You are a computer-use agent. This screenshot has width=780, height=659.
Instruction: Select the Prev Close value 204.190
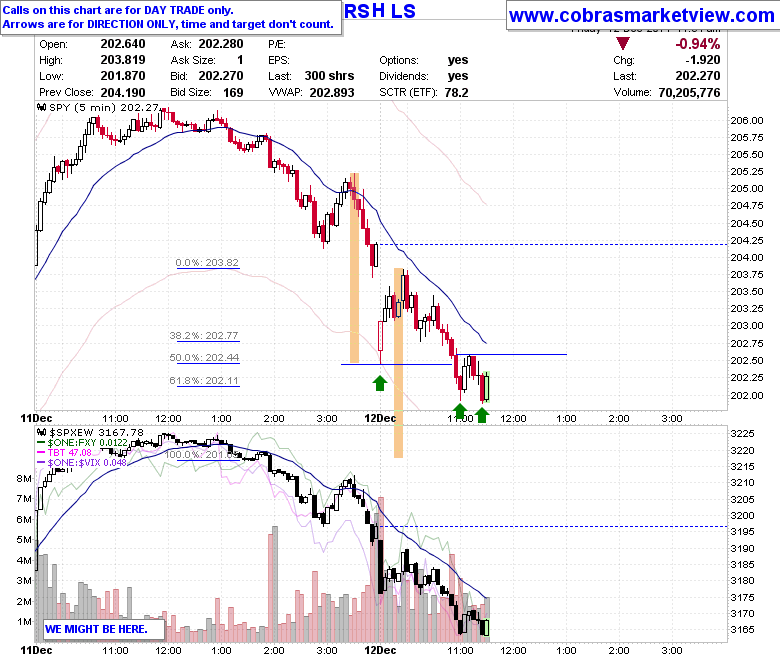point(123,93)
